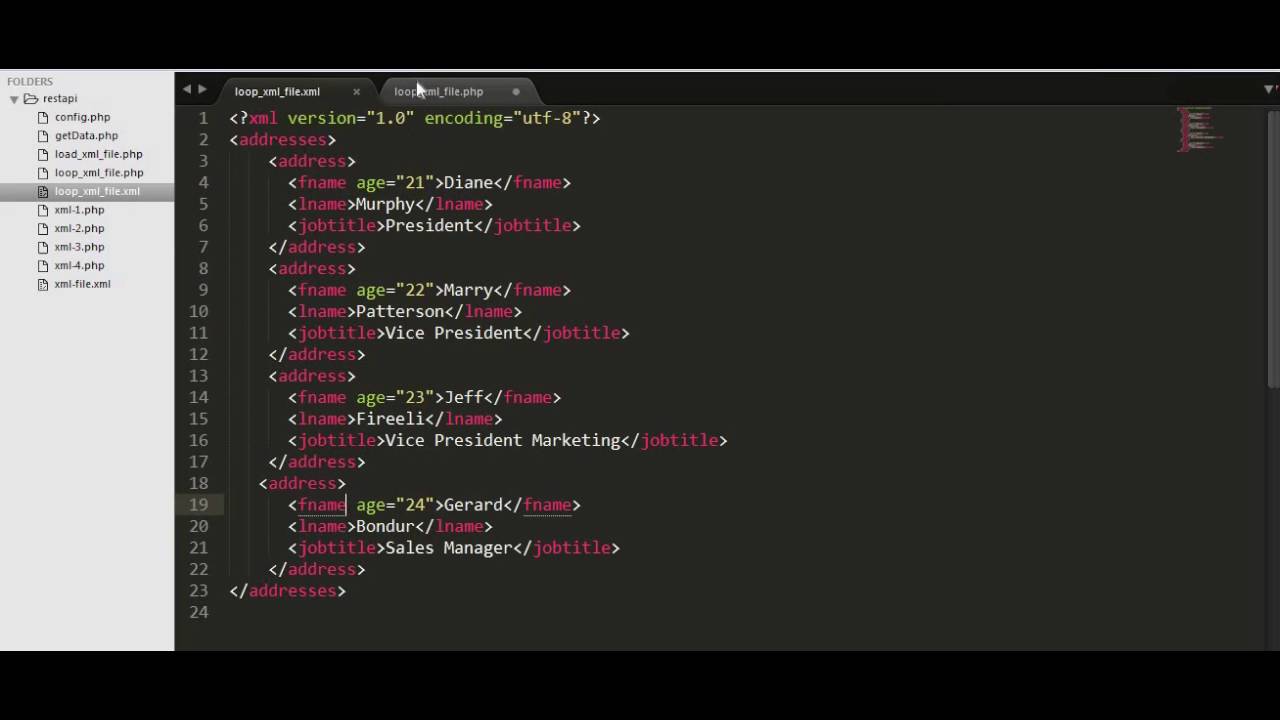Close the loop_xml_file.xml tab

point(356,92)
